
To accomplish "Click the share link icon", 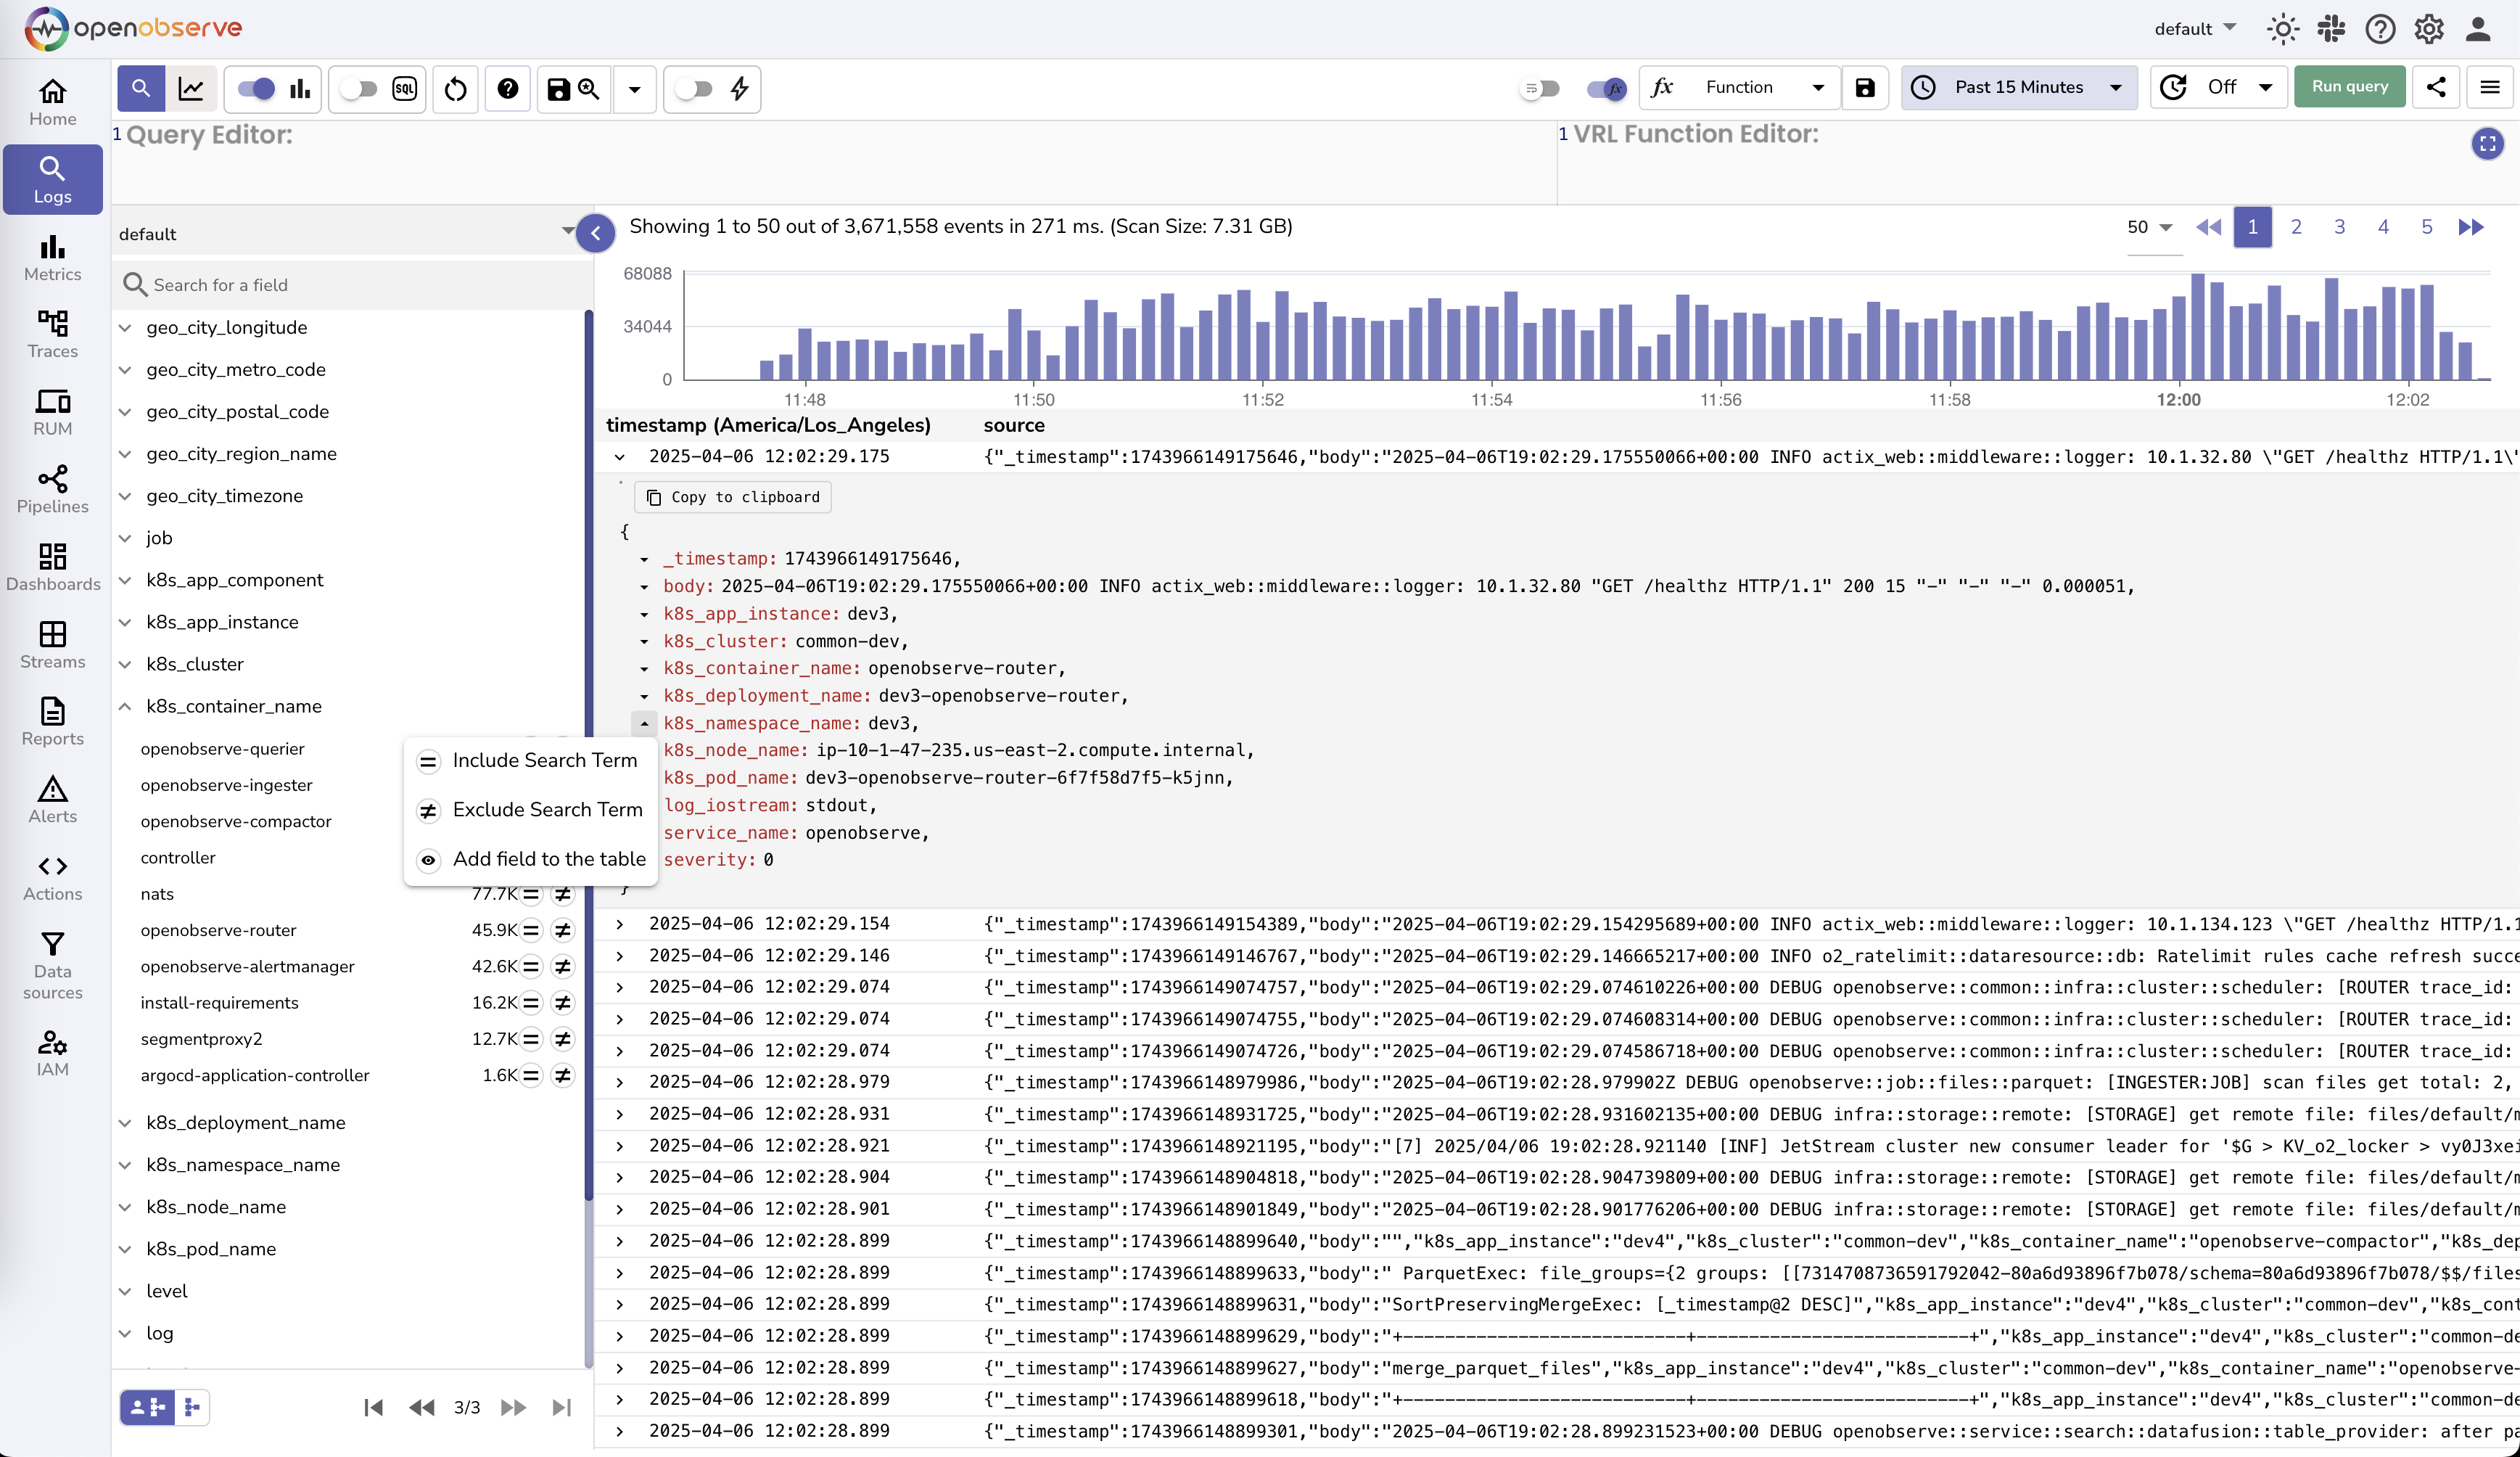I will click(2436, 87).
